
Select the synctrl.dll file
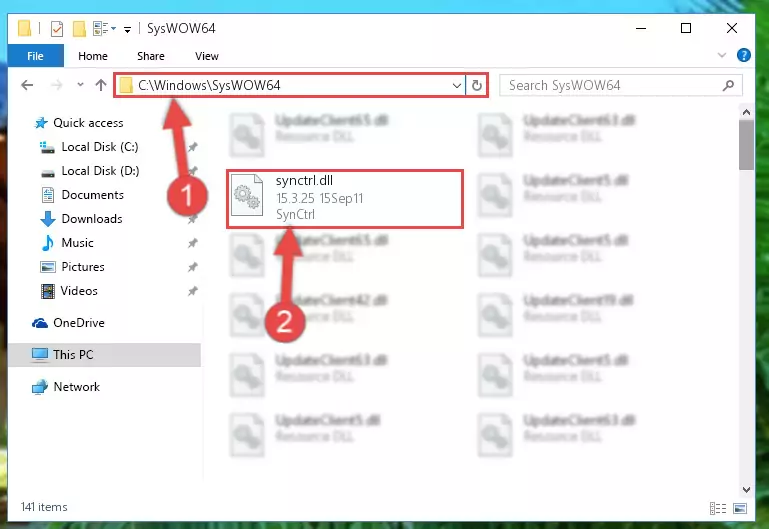[x=345, y=199]
